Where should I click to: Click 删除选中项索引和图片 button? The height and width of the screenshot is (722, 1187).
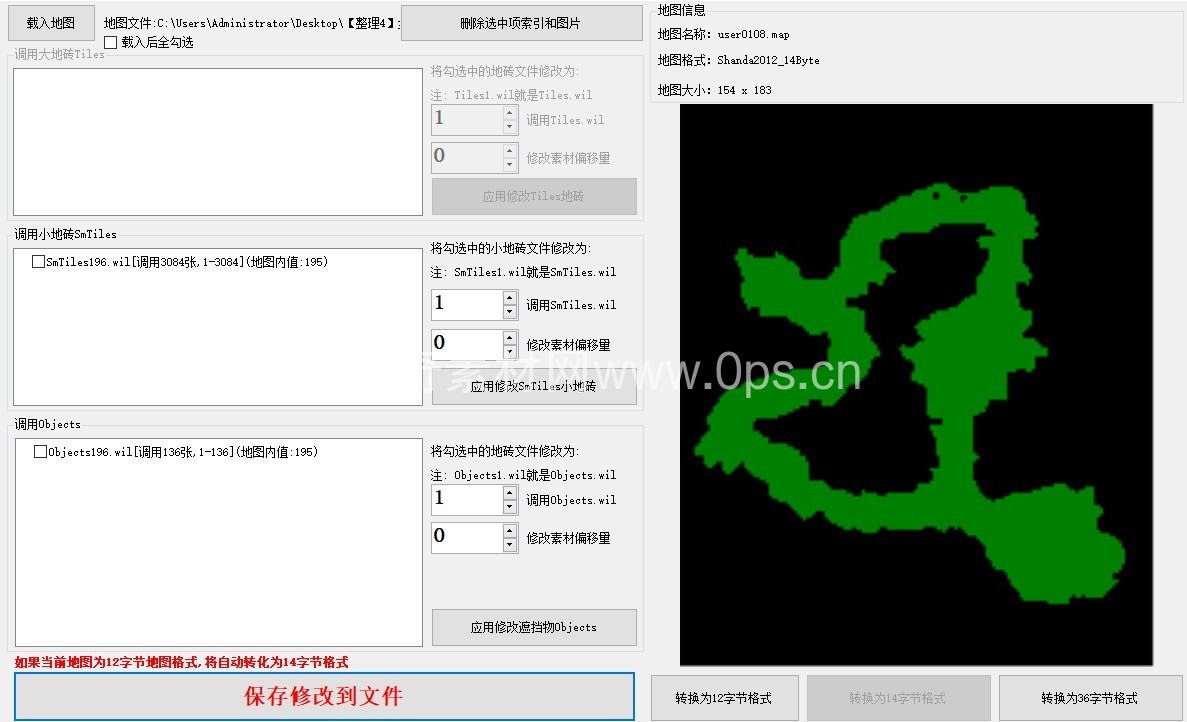pyautogui.click(x=521, y=23)
